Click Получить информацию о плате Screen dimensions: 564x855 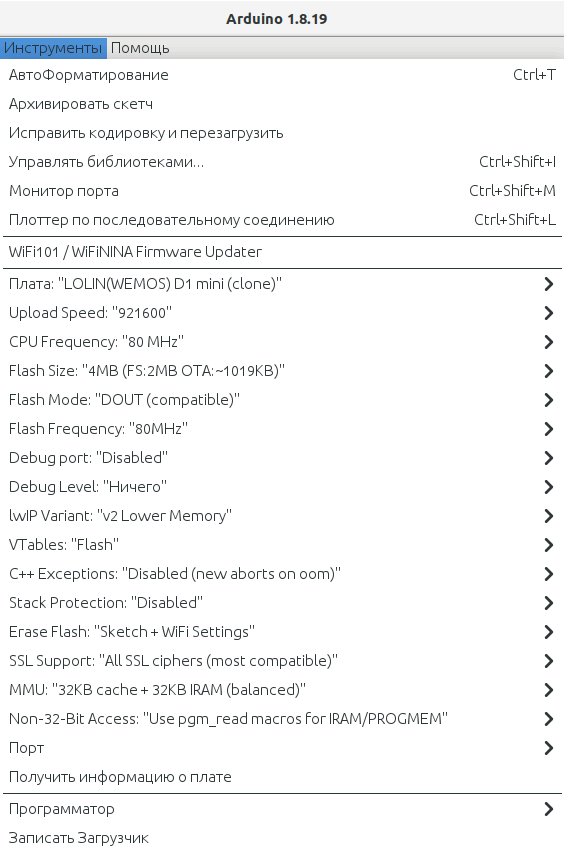pyautogui.click(x=282, y=777)
